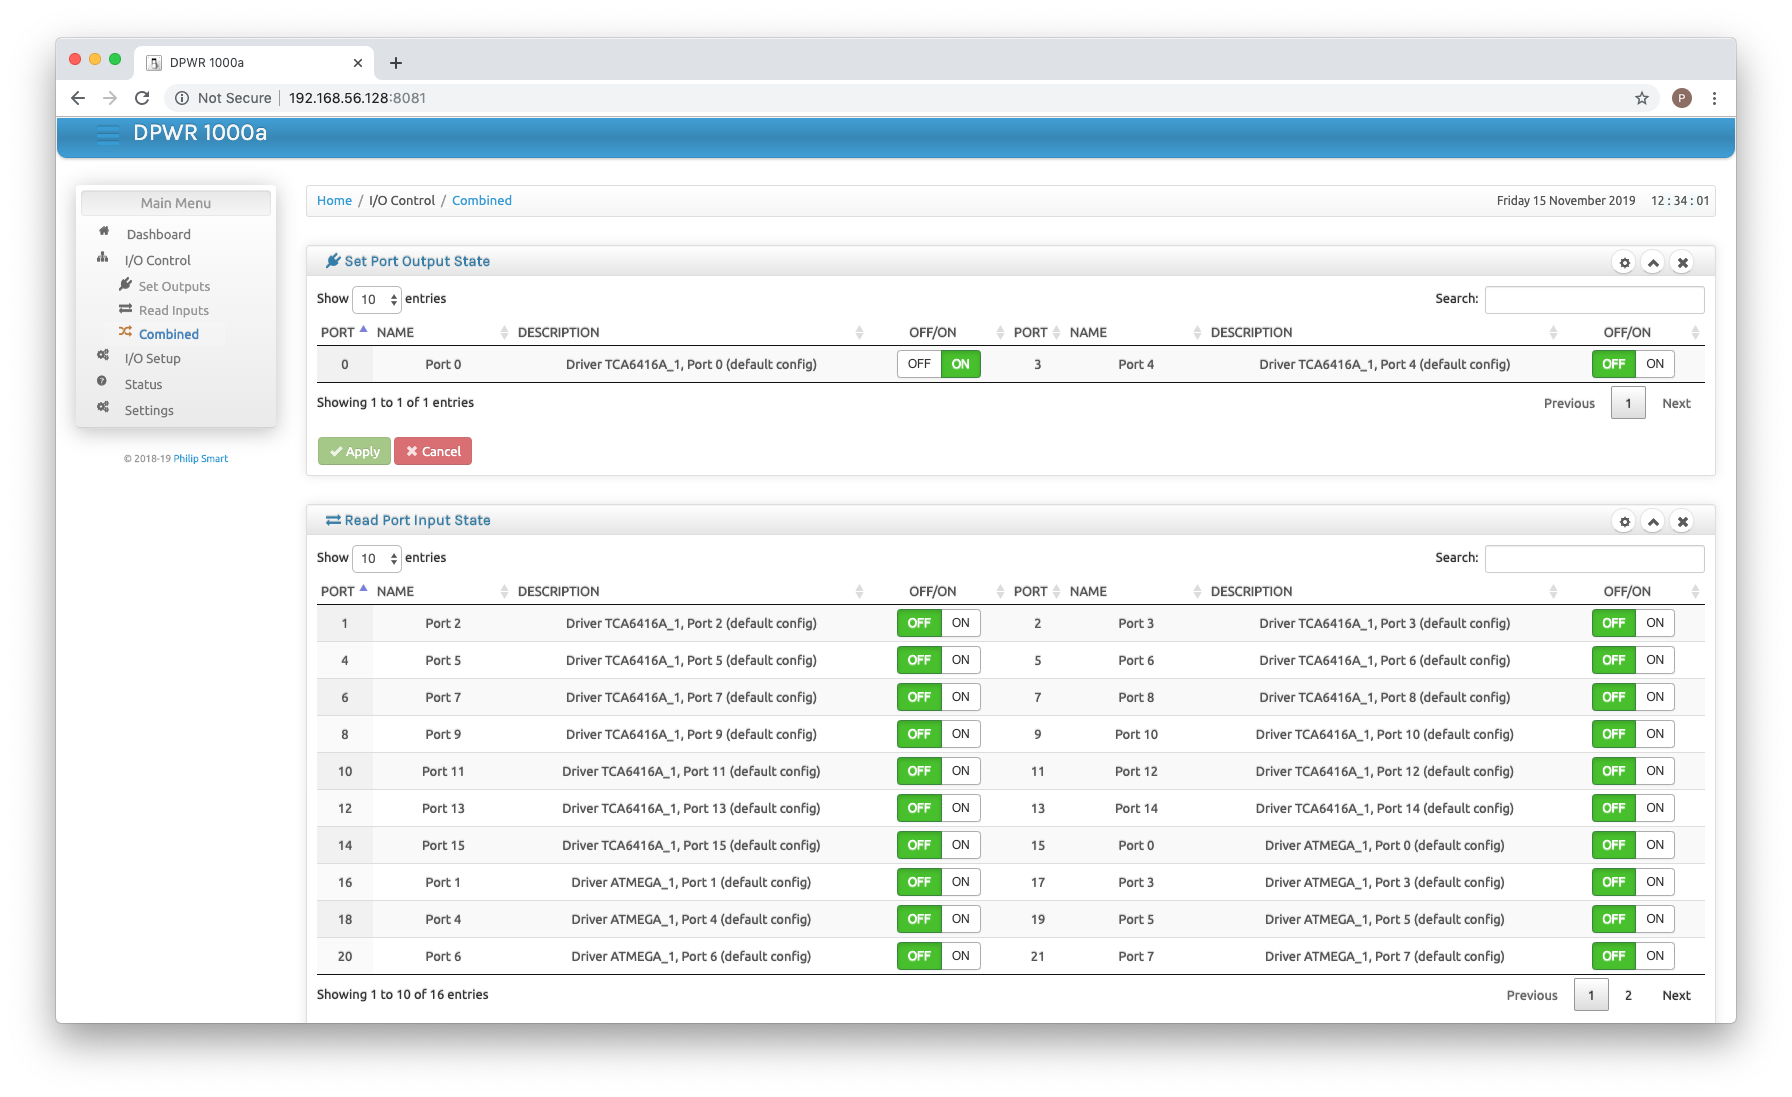Click the Dashboard home icon in sidebar
Screen dimensions: 1792x1097
(x=104, y=232)
